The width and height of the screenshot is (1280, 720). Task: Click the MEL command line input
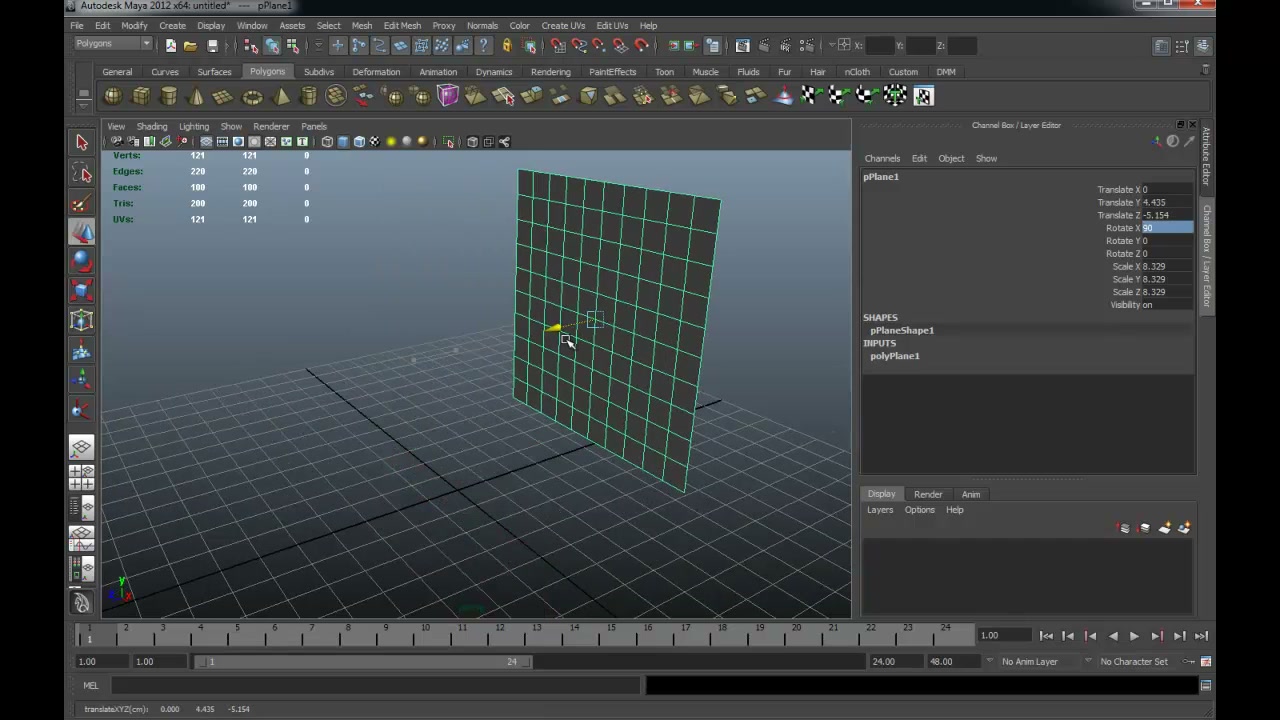point(375,686)
